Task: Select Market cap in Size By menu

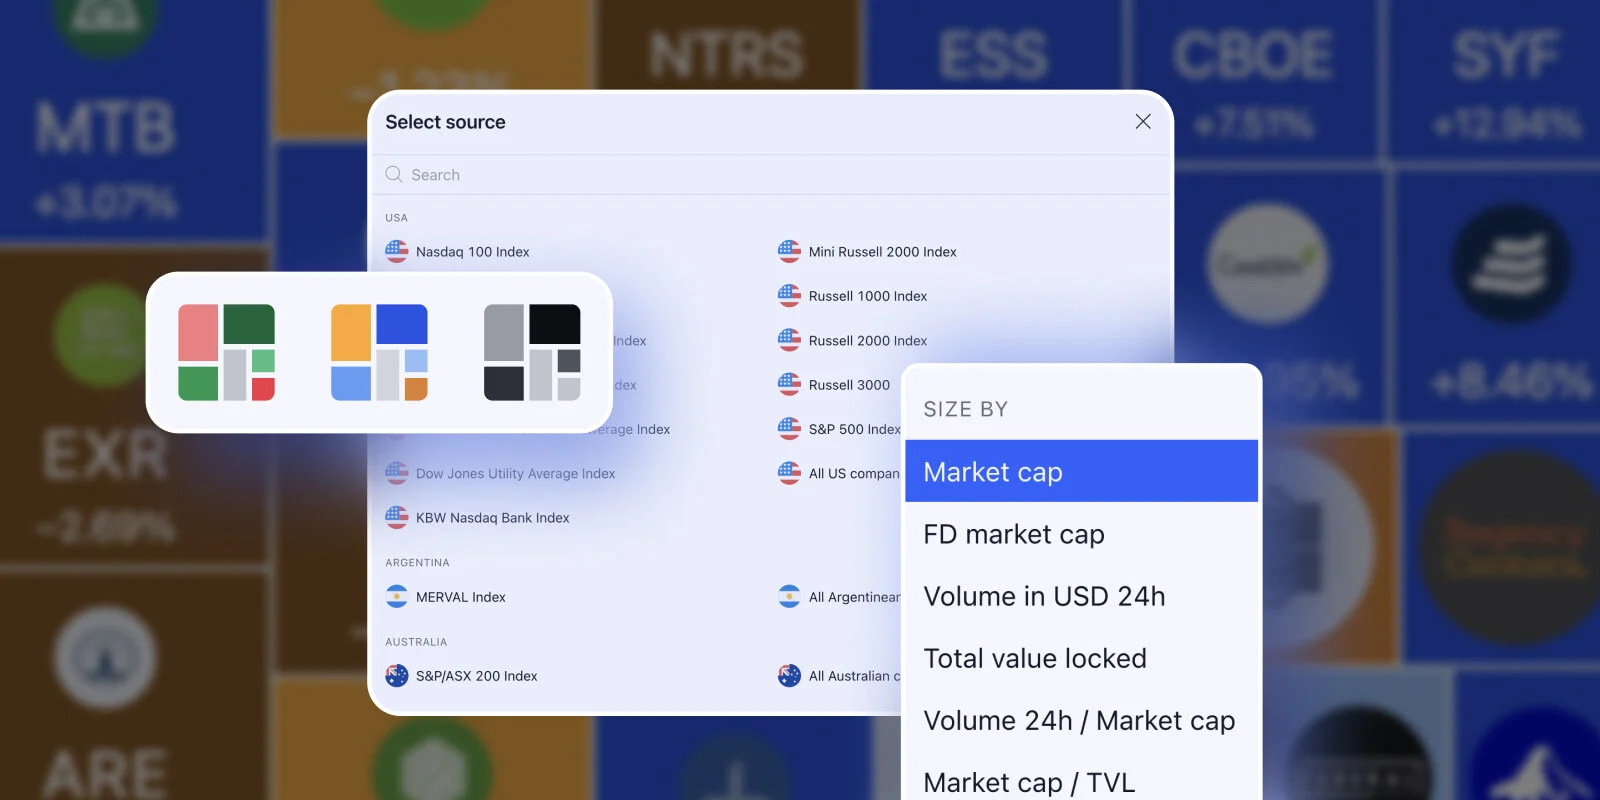Action: click(1081, 471)
